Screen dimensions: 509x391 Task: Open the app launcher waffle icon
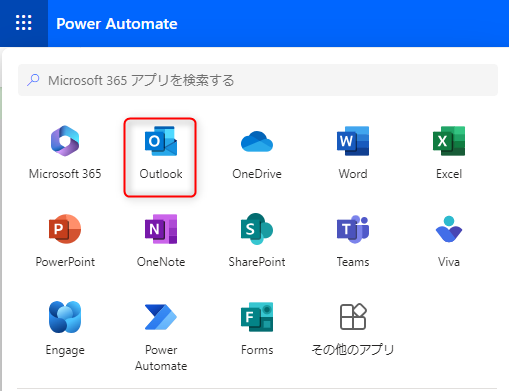tap(24, 23)
